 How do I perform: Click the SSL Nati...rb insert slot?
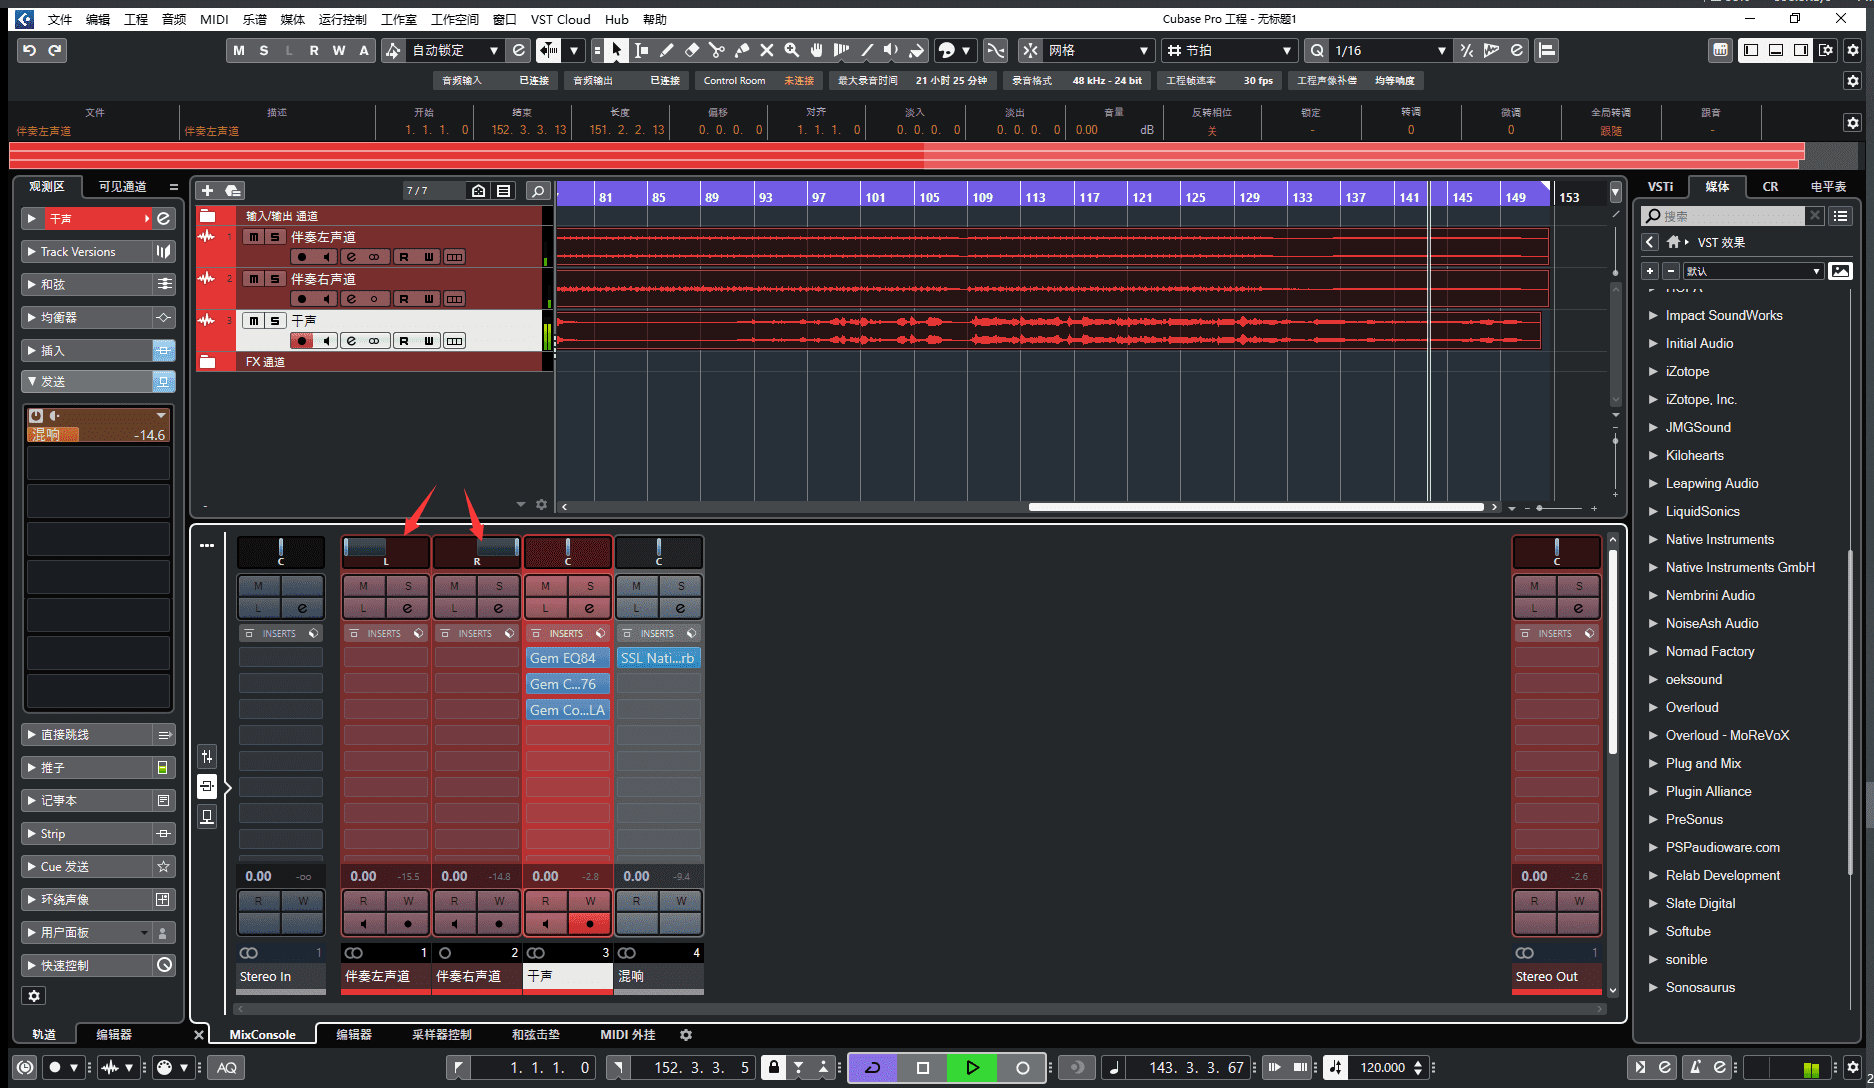click(657, 658)
